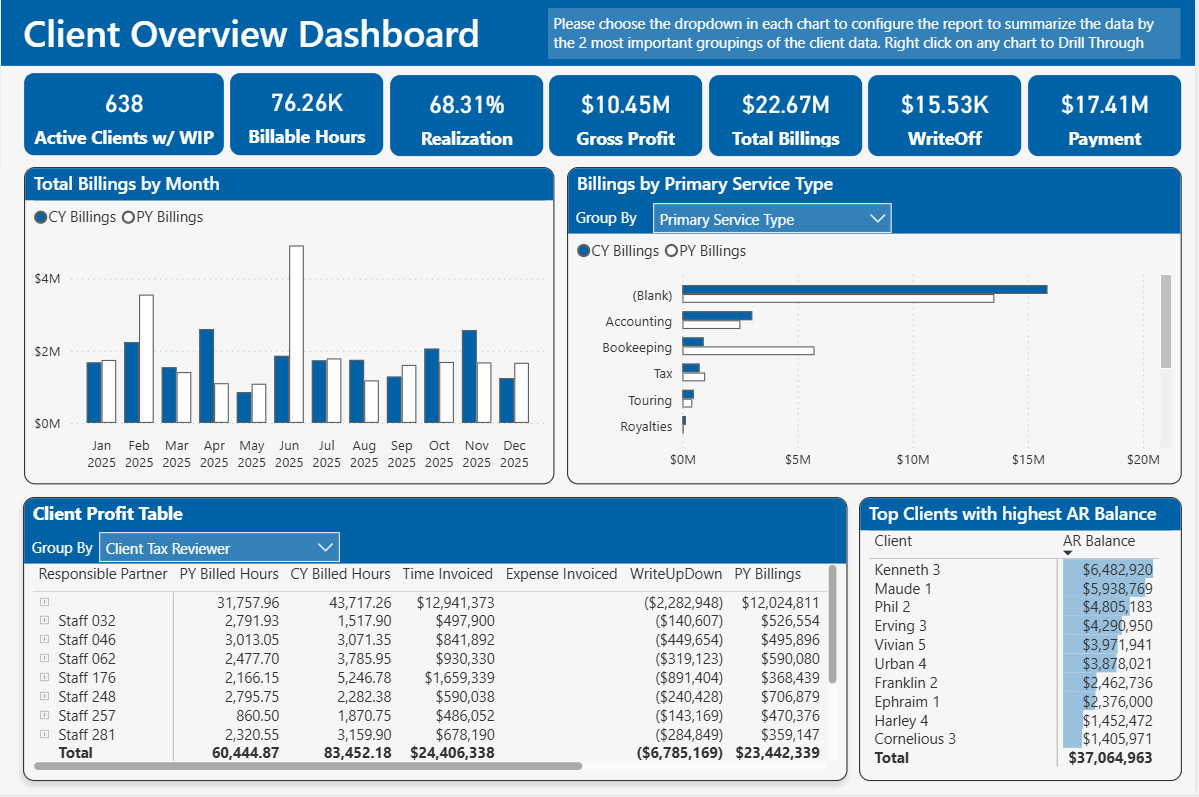Click the service type chart vertical scrollbar
This screenshot has width=1199, height=797.
coord(1165,321)
